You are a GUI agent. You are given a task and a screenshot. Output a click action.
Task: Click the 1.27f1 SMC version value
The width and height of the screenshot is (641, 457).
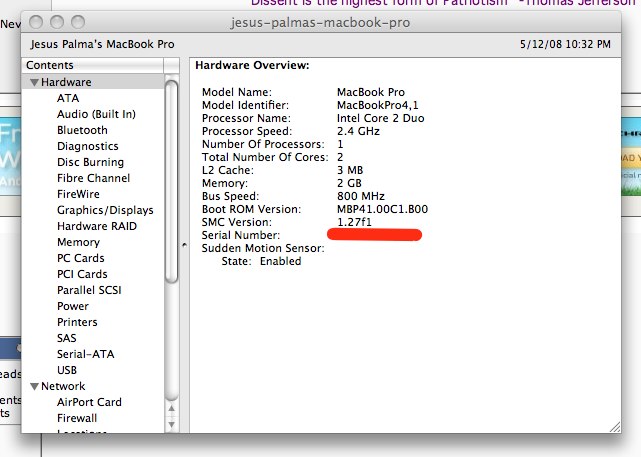pyautogui.click(x=354, y=222)
